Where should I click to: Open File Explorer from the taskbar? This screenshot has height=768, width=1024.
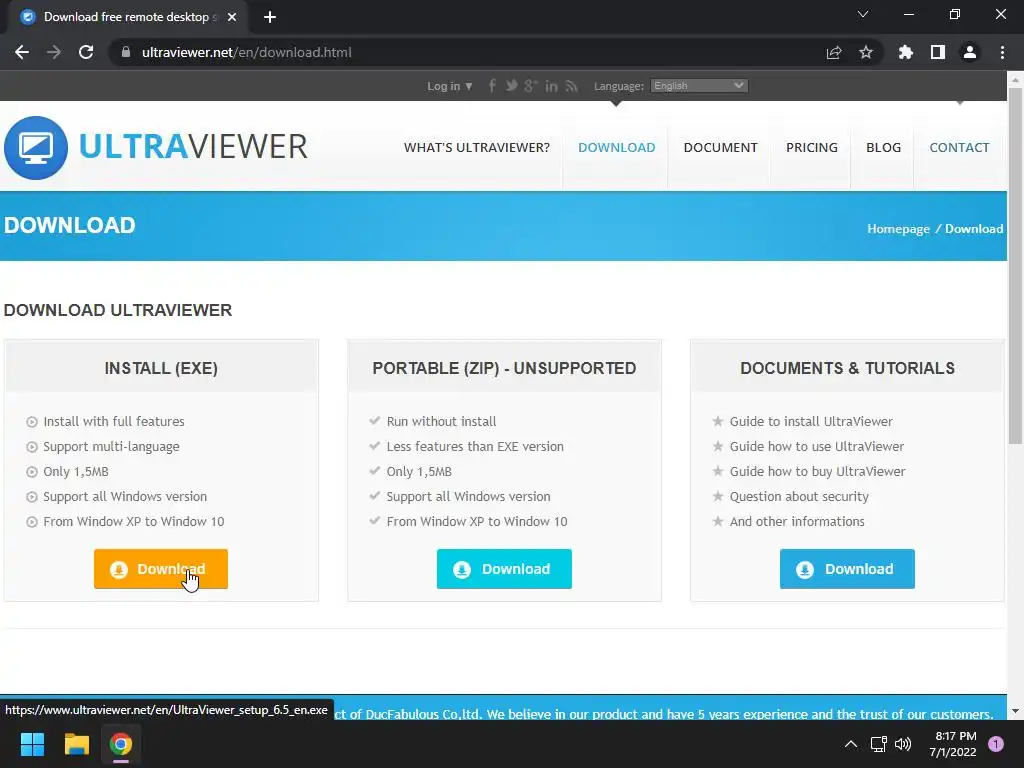[x=76, y=744]
